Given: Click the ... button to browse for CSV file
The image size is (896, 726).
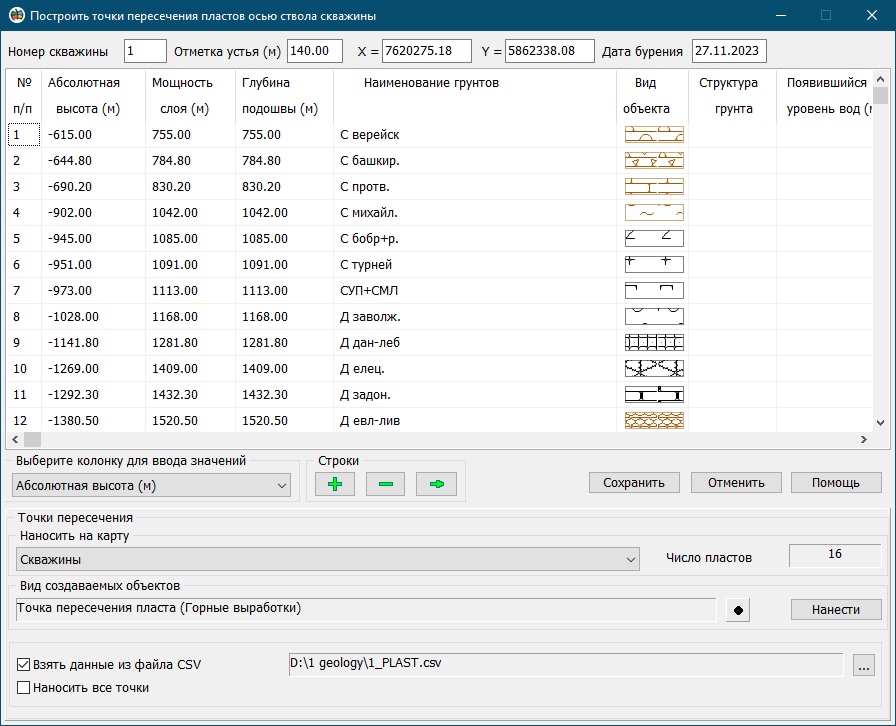Looking at the screenshot, I should pyautogui.click(x=863, y=664).
